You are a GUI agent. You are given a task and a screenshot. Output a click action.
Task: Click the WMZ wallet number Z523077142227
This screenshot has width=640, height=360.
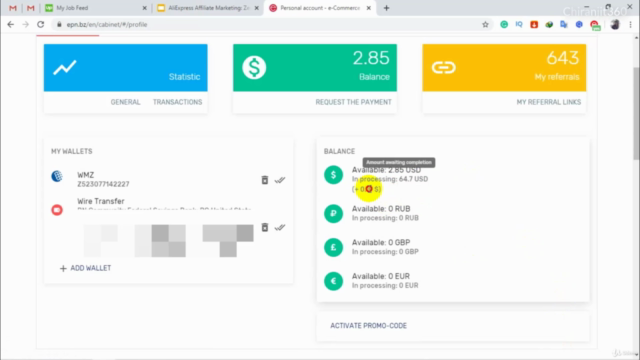[x=103, y=184]
